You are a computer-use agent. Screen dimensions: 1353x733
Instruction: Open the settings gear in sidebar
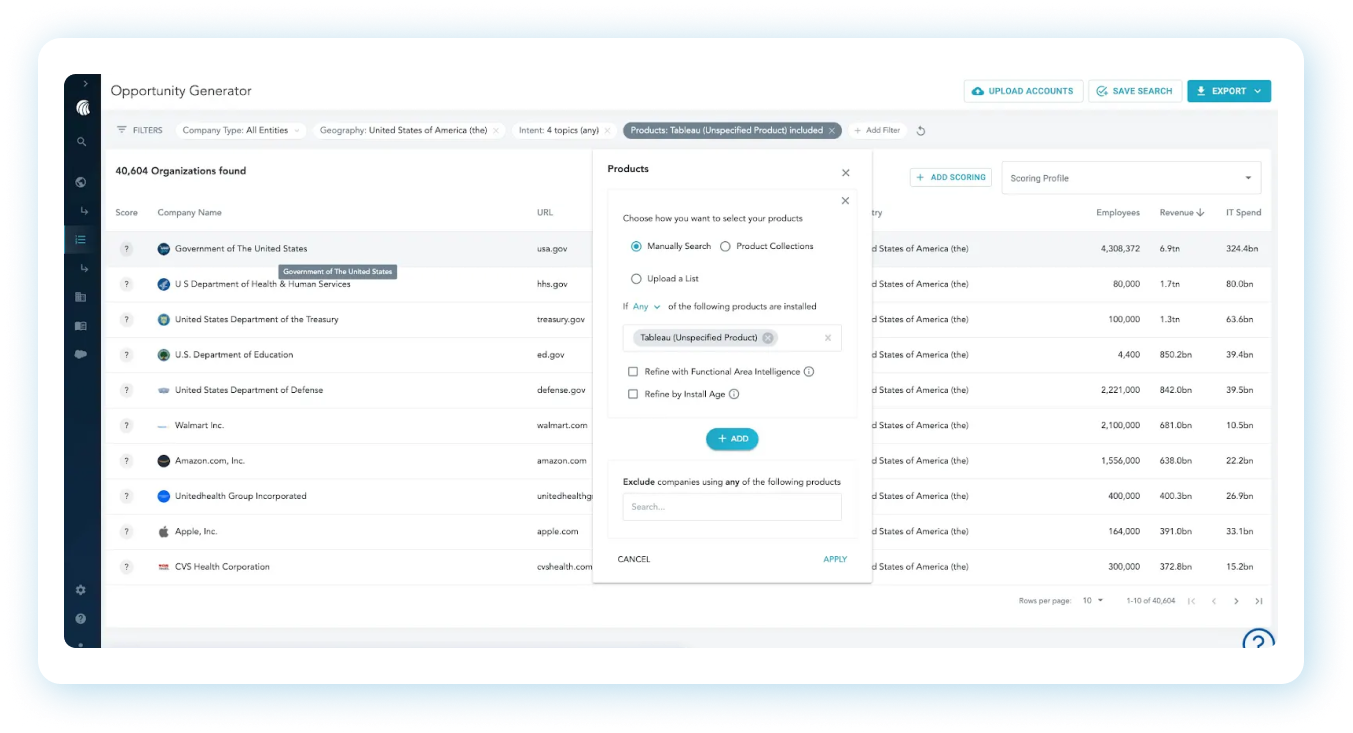coord(81,590)
